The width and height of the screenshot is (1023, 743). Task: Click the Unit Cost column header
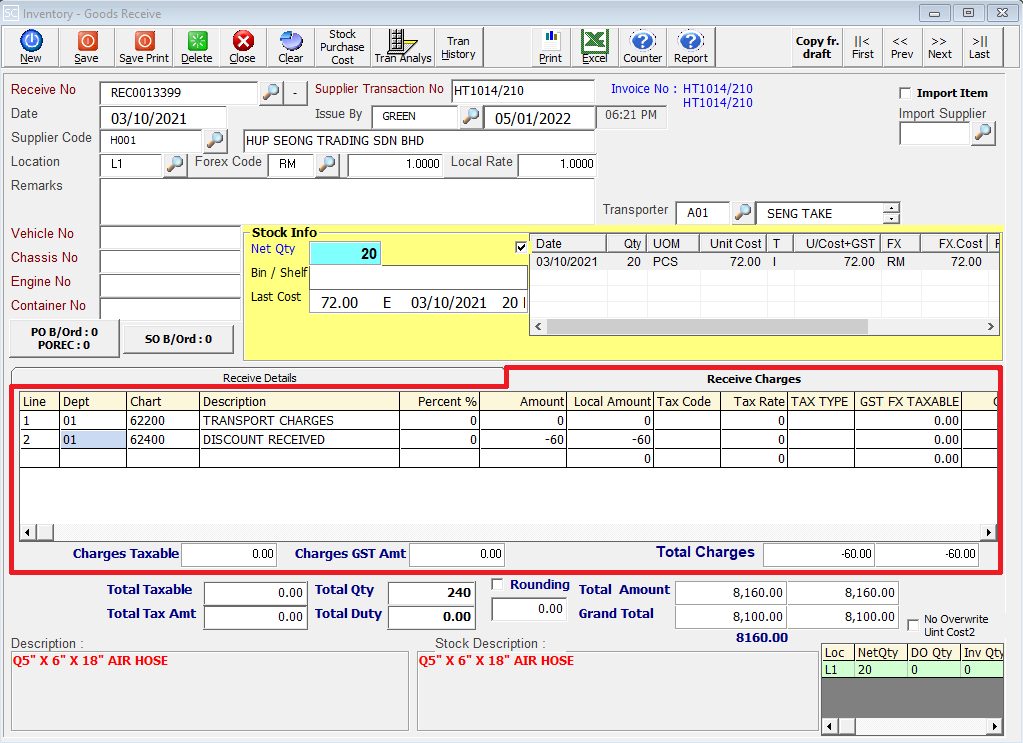click(x=734, y=243)
